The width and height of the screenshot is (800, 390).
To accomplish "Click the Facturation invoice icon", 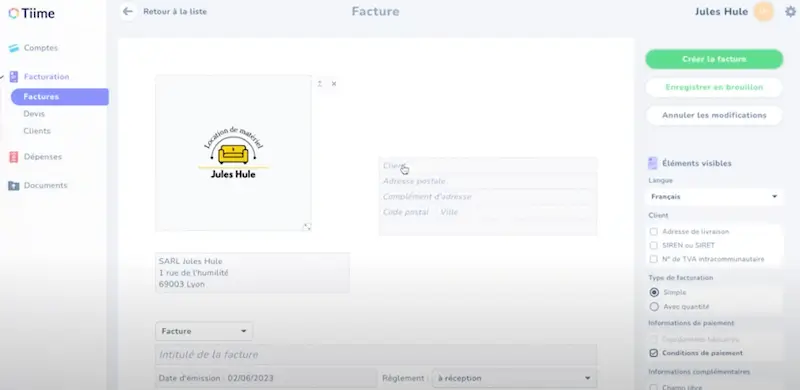I will (x=14, y=77).
